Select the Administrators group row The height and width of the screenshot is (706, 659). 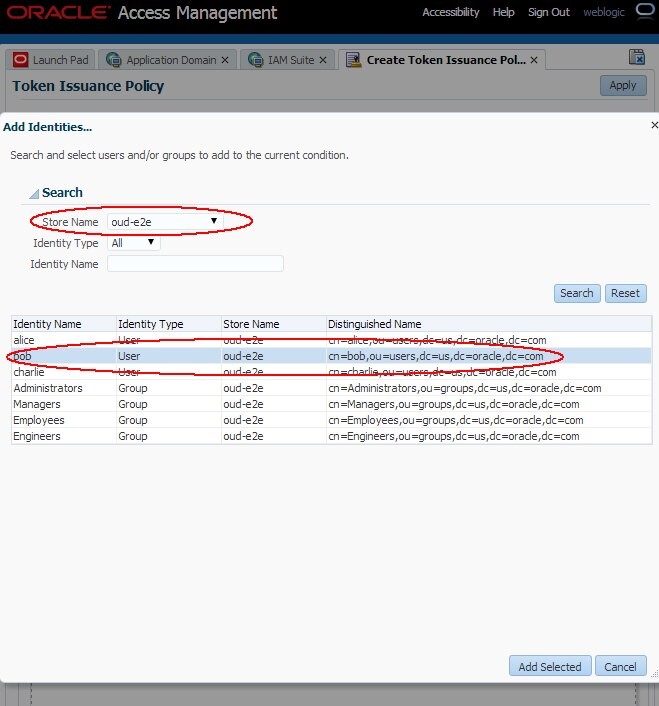click(x=331, y=388)
